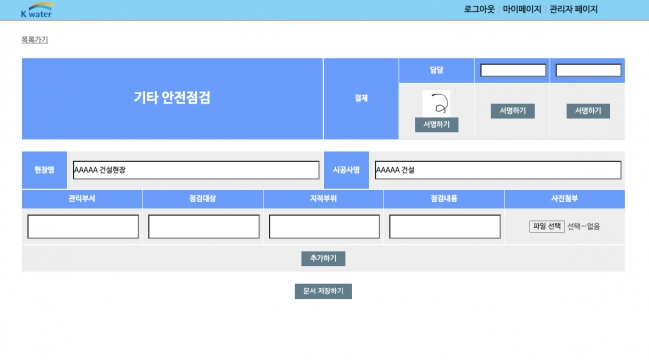The width and height of the screenshot is (649, 360).
Task: Click 서명하기 button in the middle approval column
Action: tap(512, 111)
